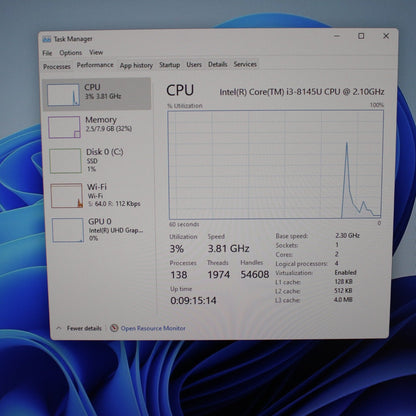416x416 pixels.
Task: Open the Options menu
Action: (70, 53)
